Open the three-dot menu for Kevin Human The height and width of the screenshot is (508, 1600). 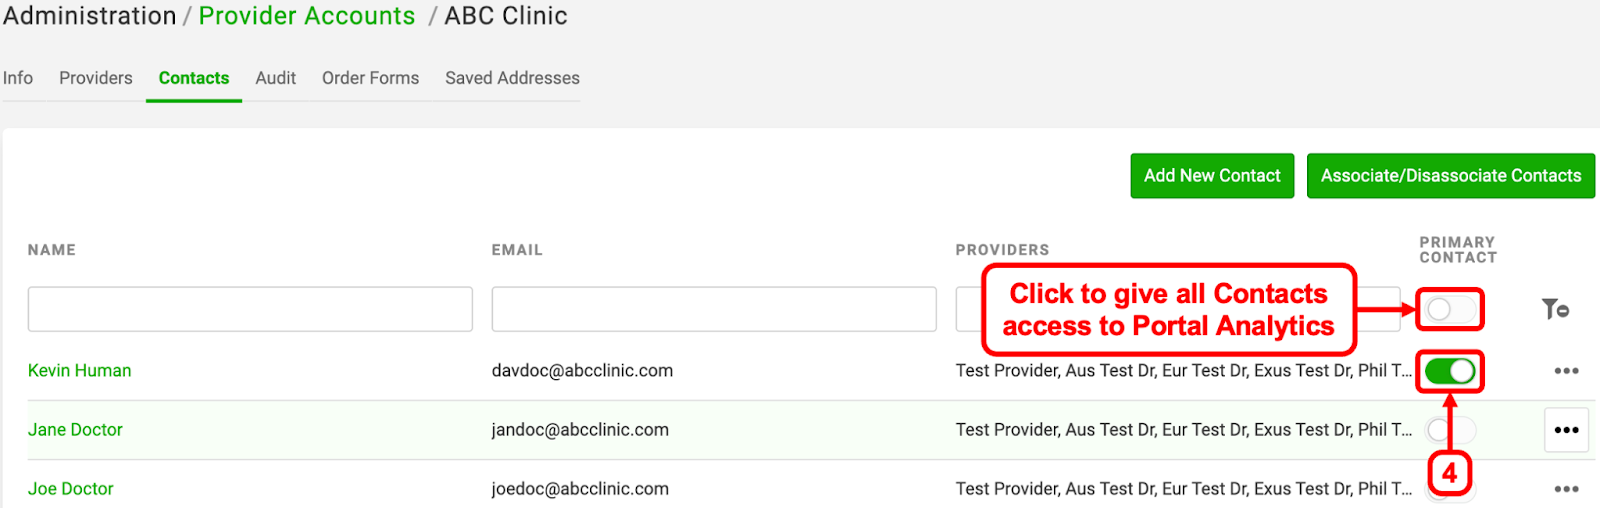click(1566, 371)
